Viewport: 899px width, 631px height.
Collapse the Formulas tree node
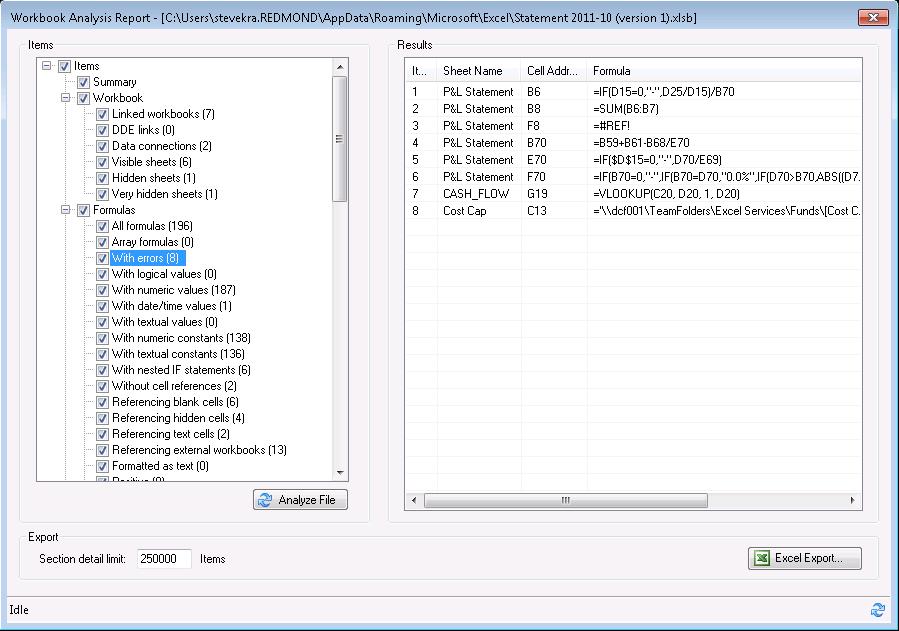[65, 210]
